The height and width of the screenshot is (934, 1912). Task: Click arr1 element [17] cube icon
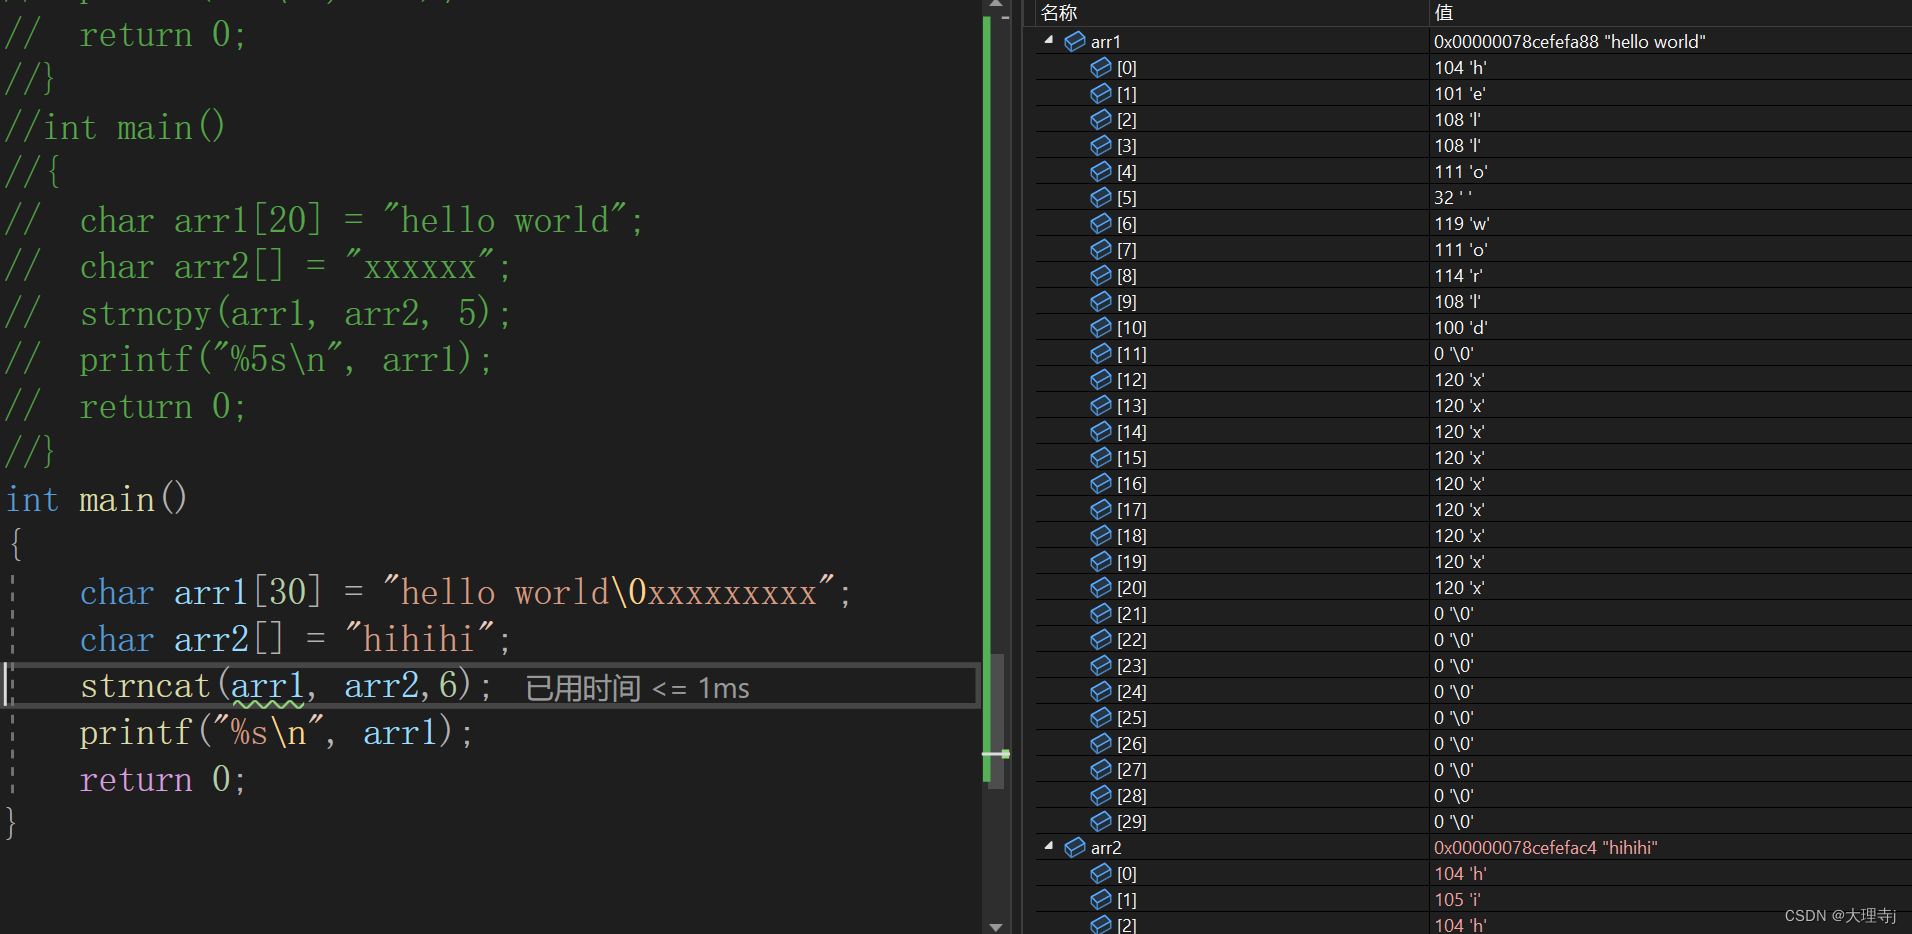click(x=1101, y=509)
